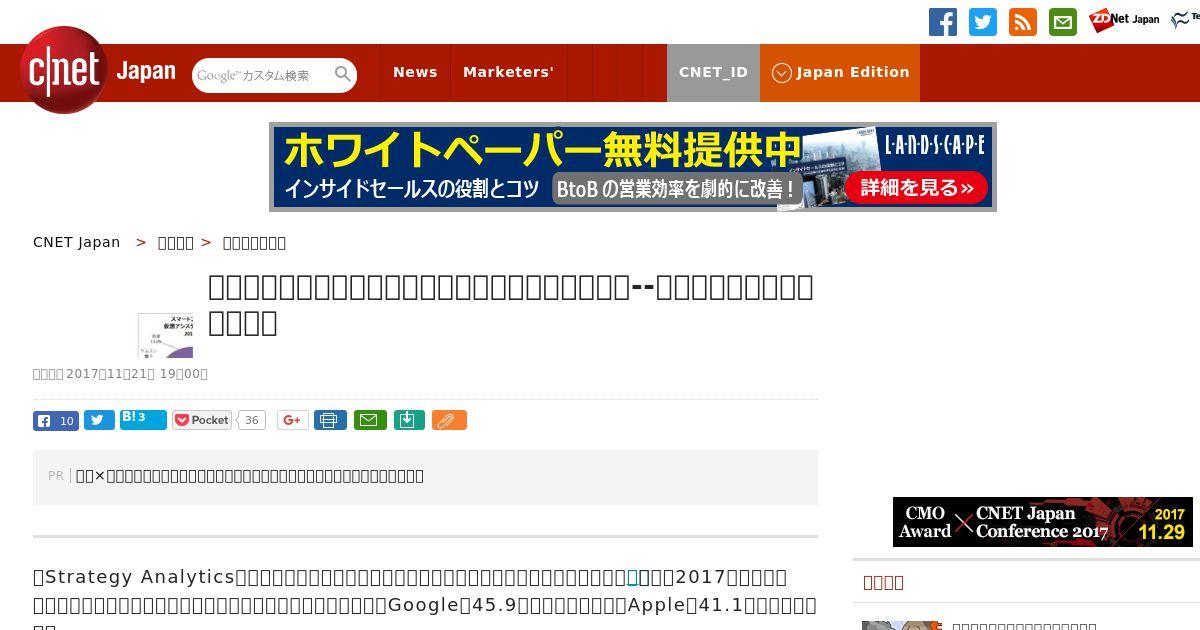1200x630 pixels.
Task: Go to CNET Japan home via logo
Action: 97,70
